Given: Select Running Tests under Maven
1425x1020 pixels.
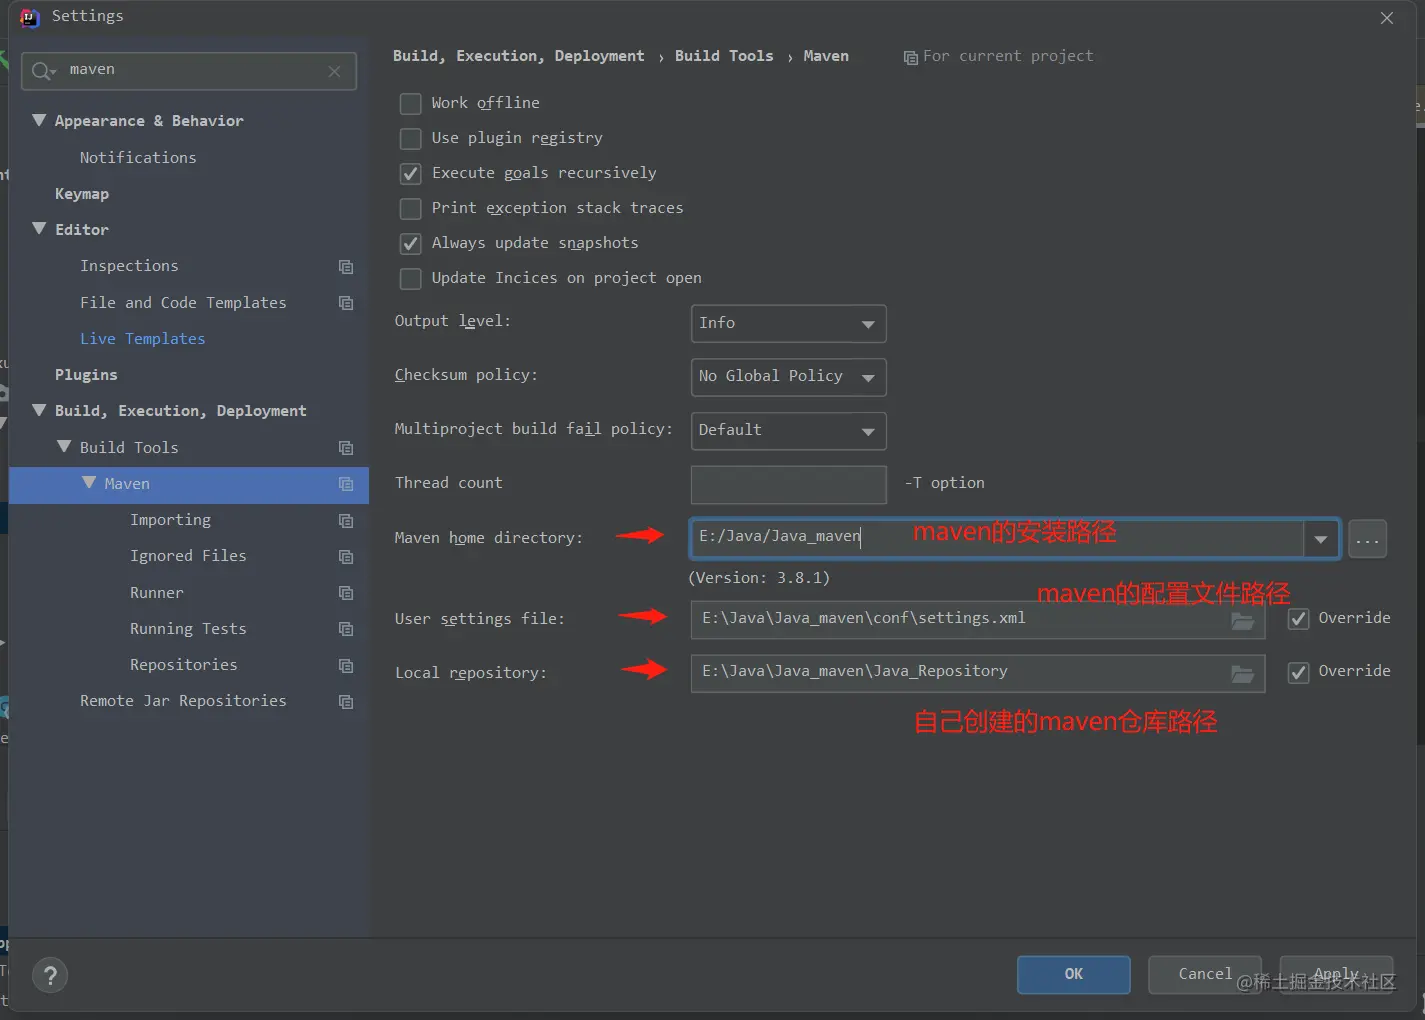Looking at the screenshot, I should [188, 629].
